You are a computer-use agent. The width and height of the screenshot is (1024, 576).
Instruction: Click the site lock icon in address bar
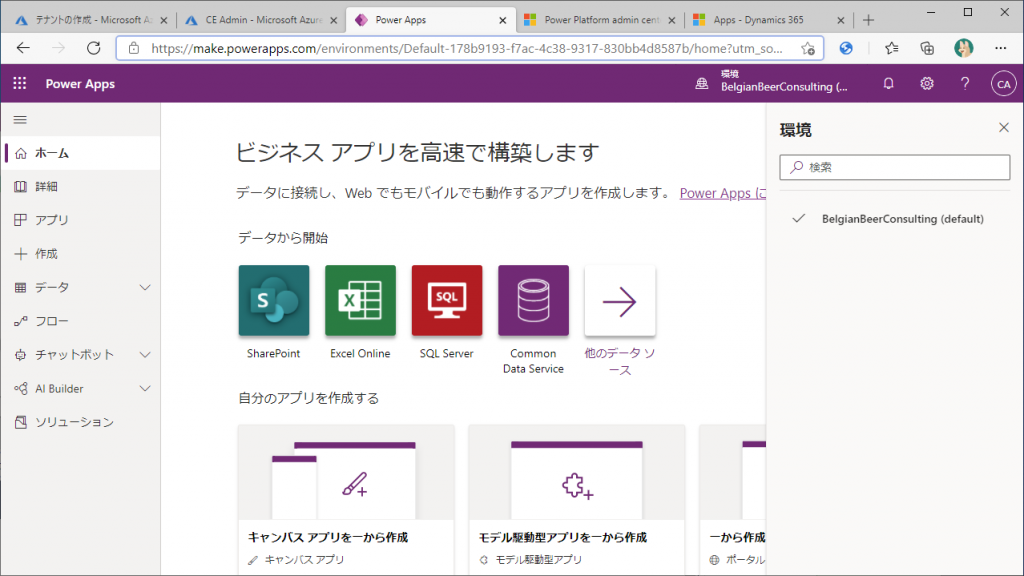(x=134, y=48)
